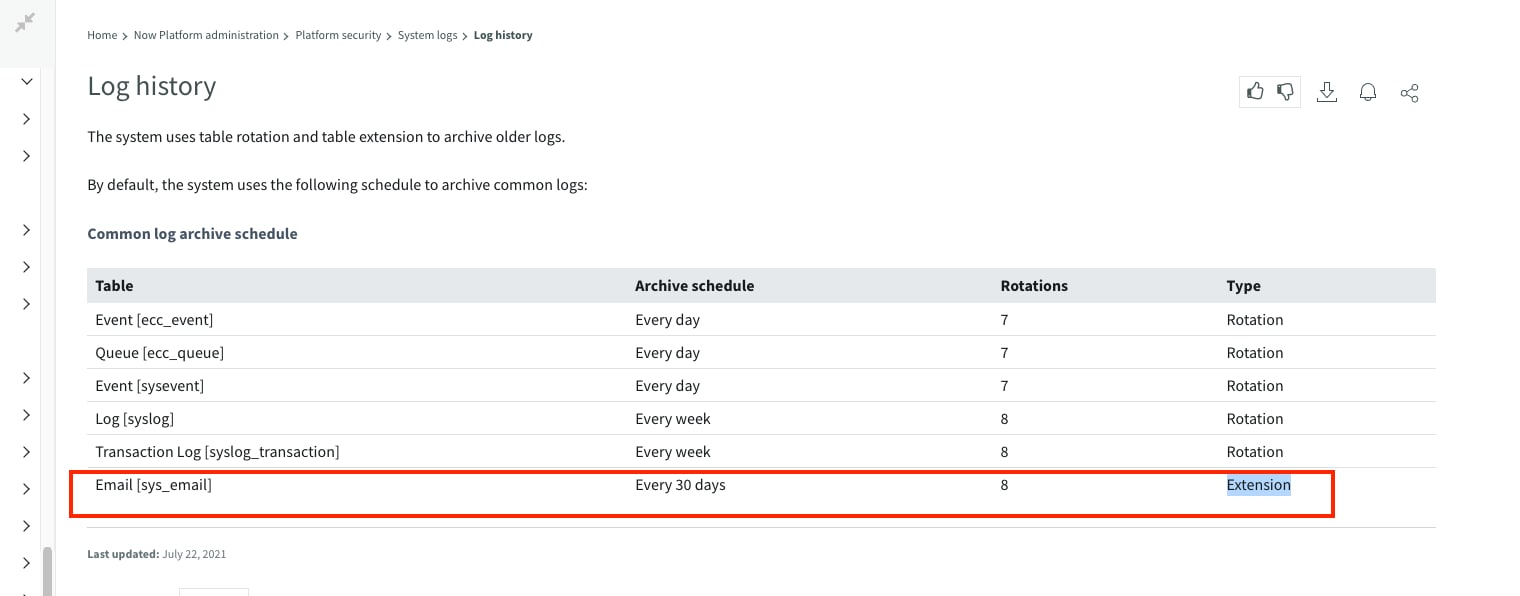This screenshot has width=1520, height=596.
Task: Click the collapse arrows icon at top-left
Action: [25, 22]
